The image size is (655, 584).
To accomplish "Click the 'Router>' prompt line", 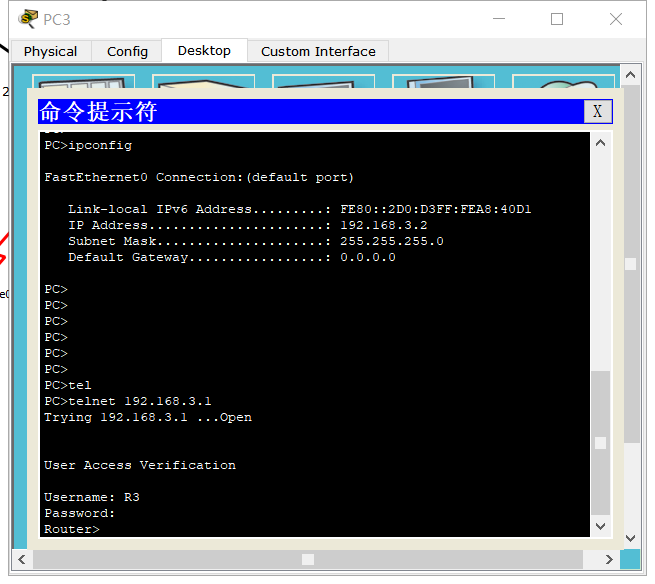I will pos(72,529).
